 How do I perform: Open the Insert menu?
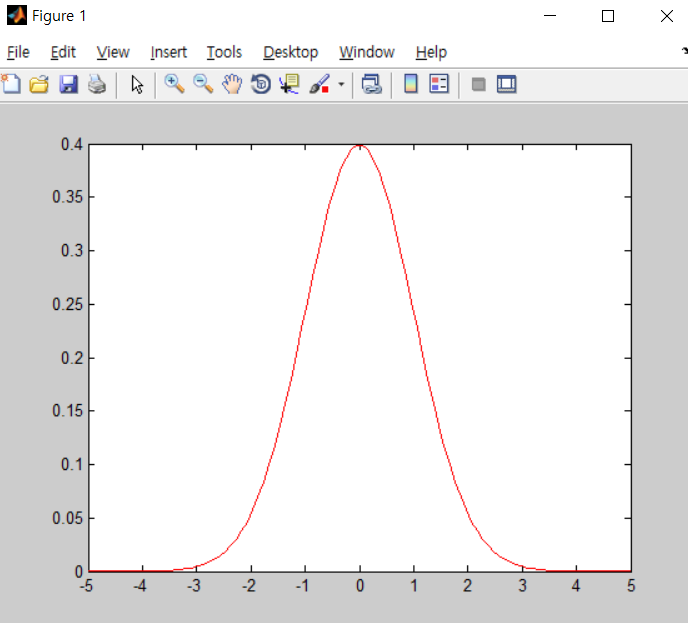point(168,52)
